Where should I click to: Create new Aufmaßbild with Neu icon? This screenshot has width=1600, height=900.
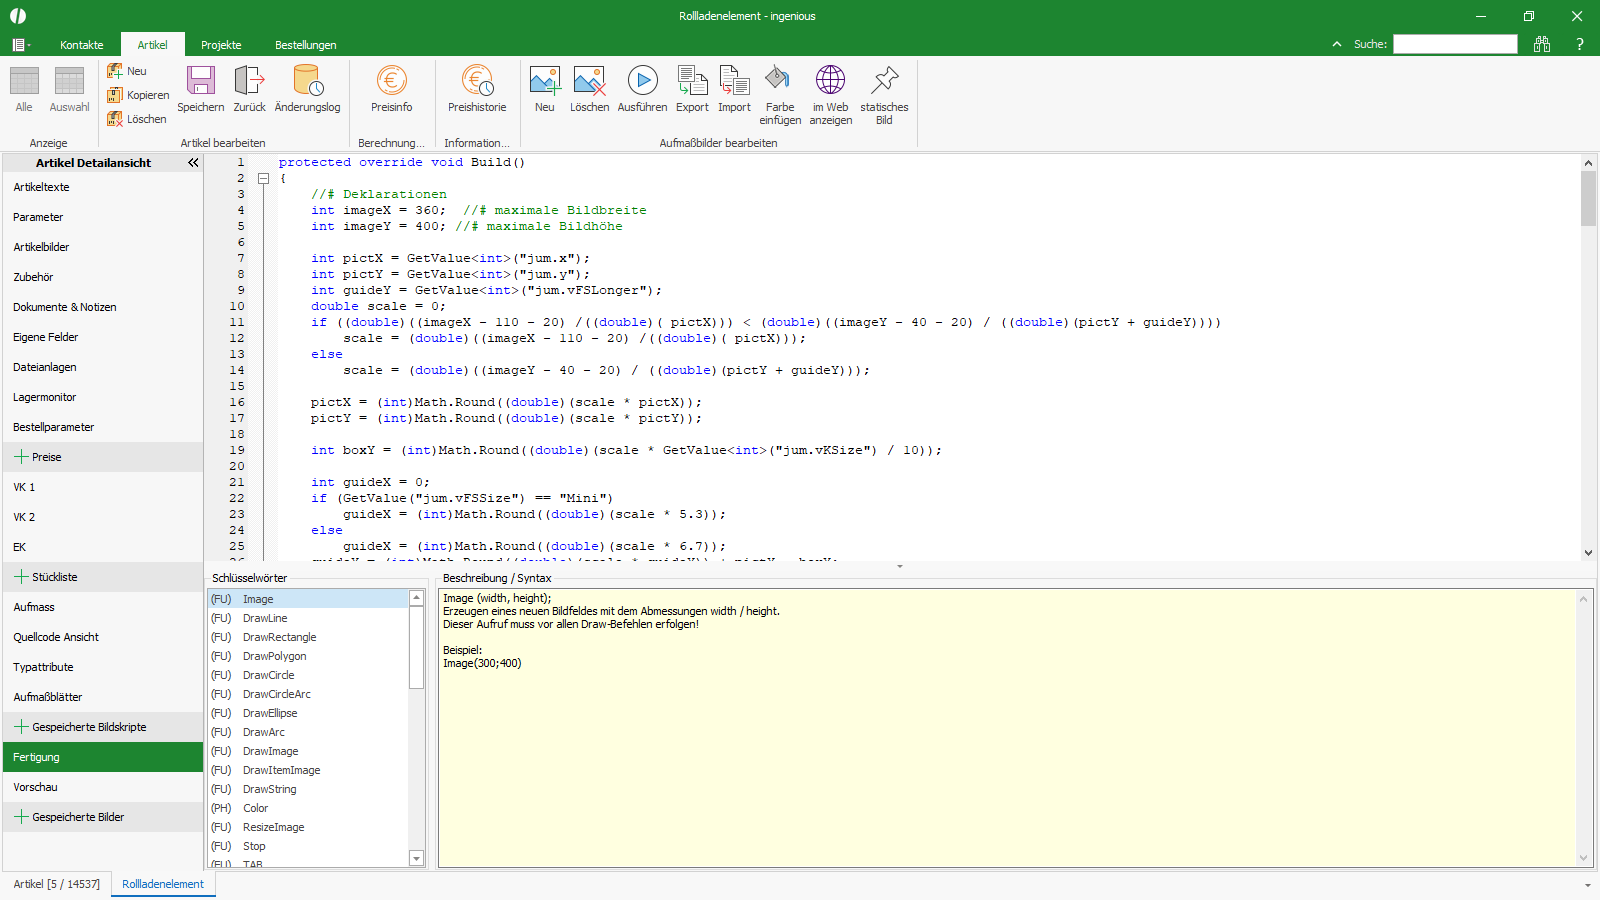(545, 89)
